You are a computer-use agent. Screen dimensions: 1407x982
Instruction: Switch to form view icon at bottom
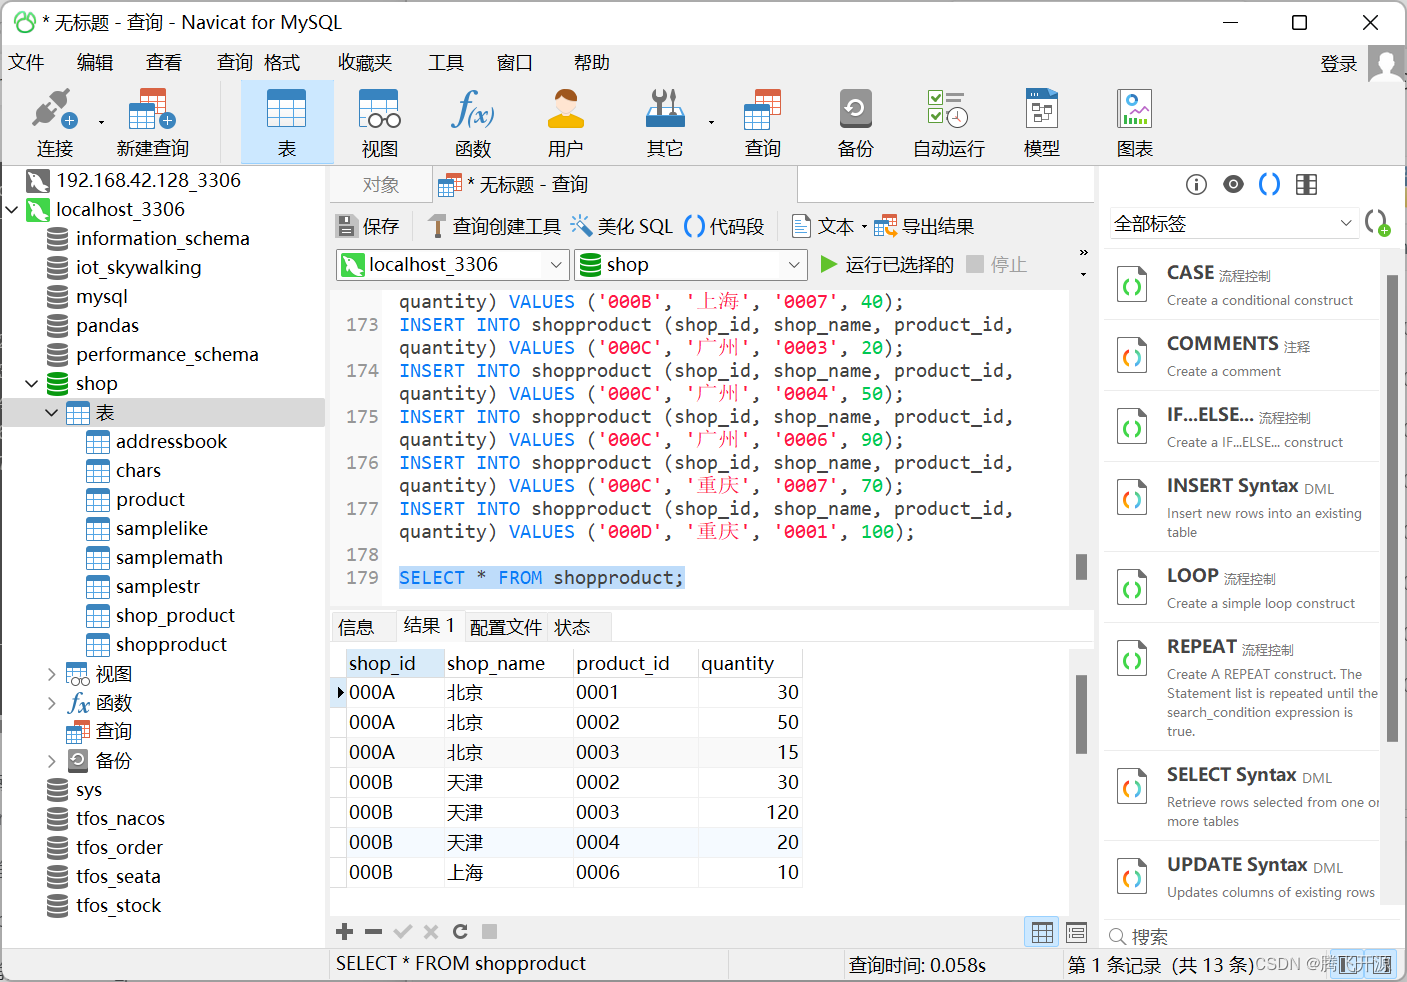tap(1077, 933)
